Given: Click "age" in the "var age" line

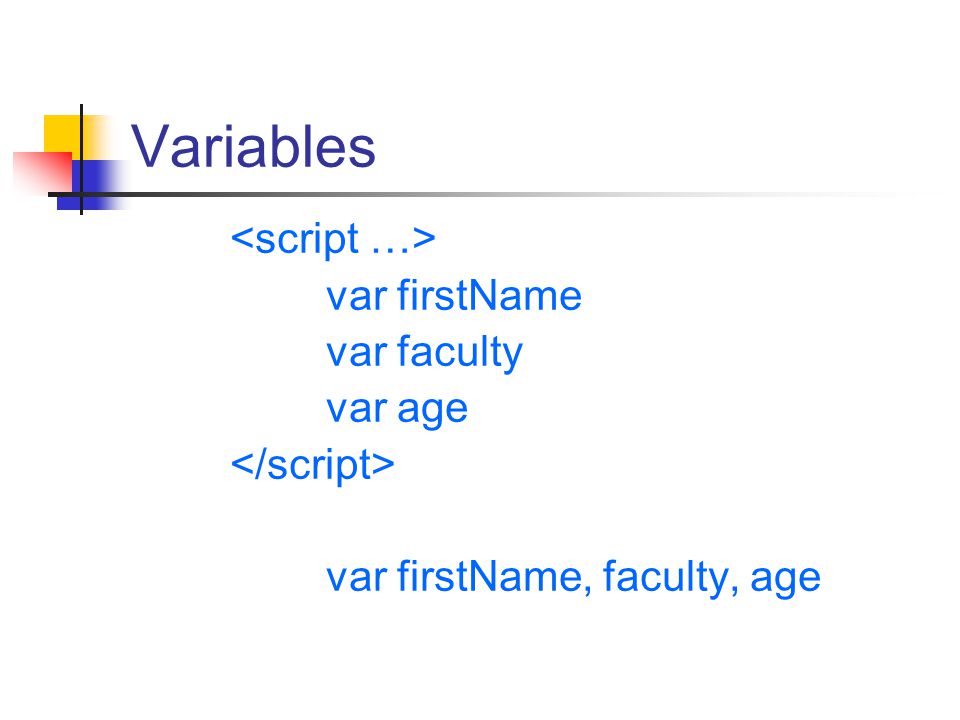Looking at the screenshot, I should (x=432, y=411).
